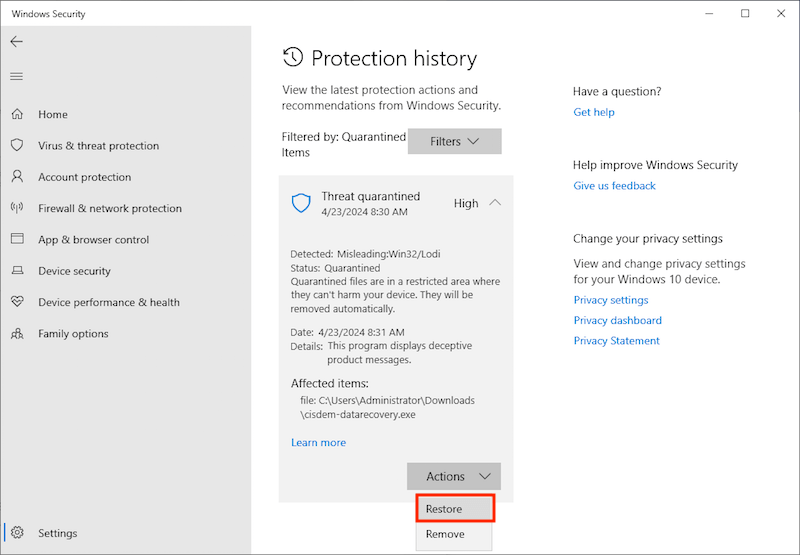Click the Misleading:Win32/Lodi detection name

click(388, 254)
